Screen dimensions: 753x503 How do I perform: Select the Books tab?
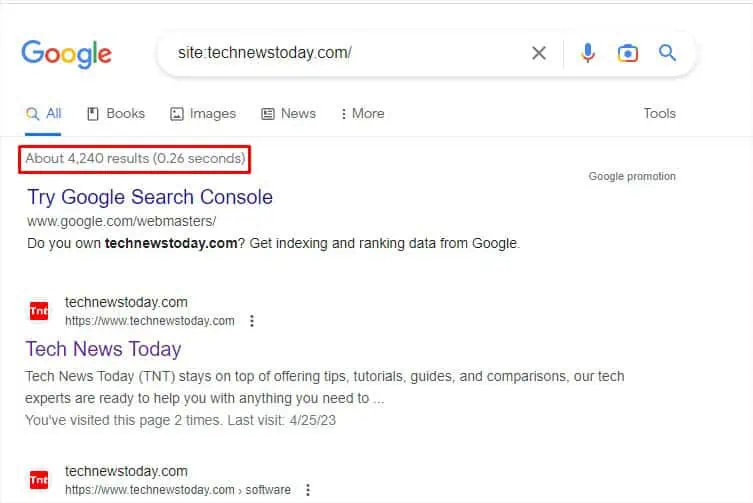(x=116, y=114)
